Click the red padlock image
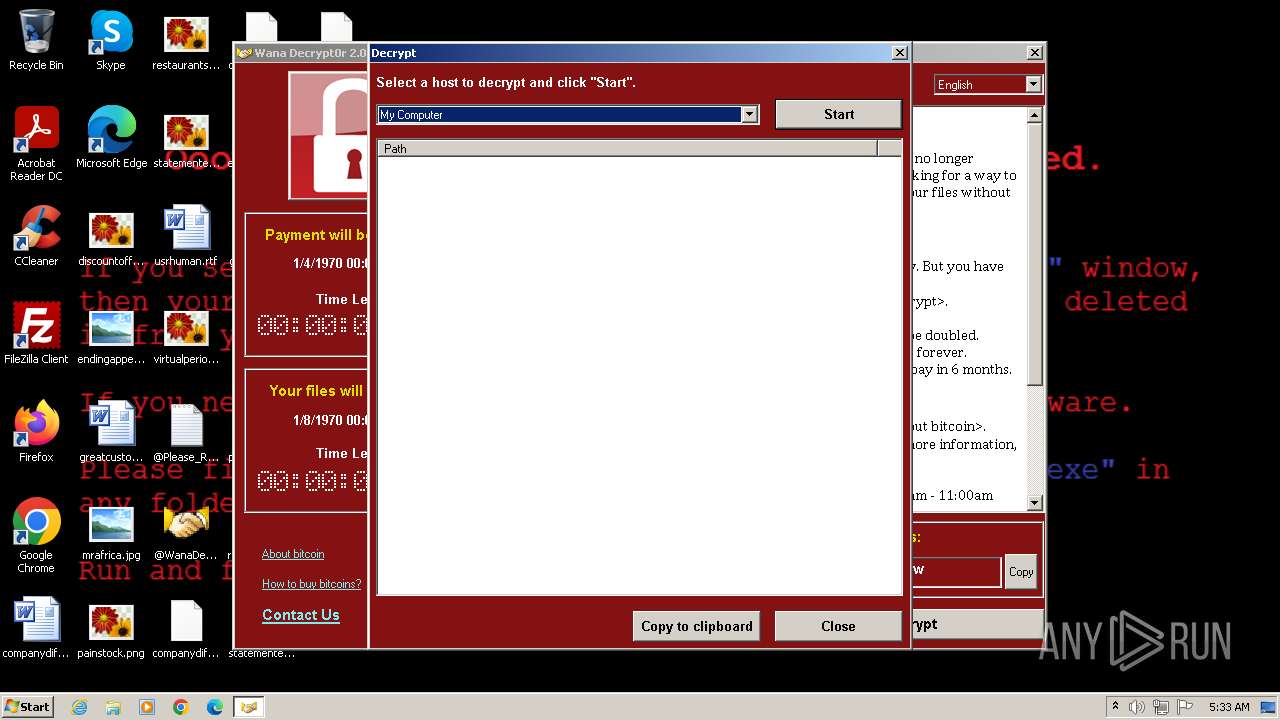 coord(330,136)
